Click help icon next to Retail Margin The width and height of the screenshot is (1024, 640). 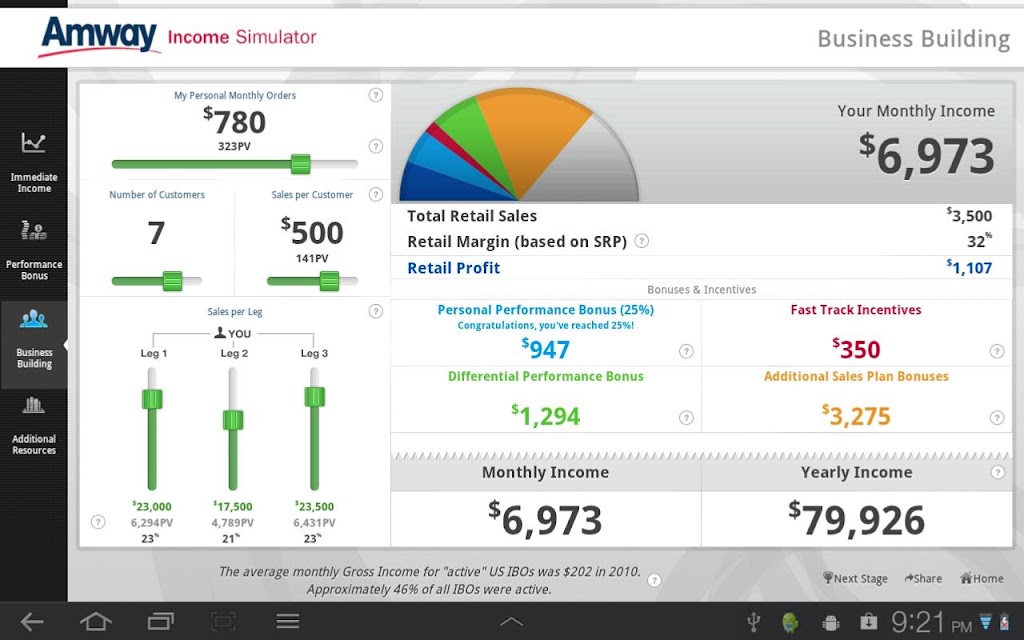[642, 241]
